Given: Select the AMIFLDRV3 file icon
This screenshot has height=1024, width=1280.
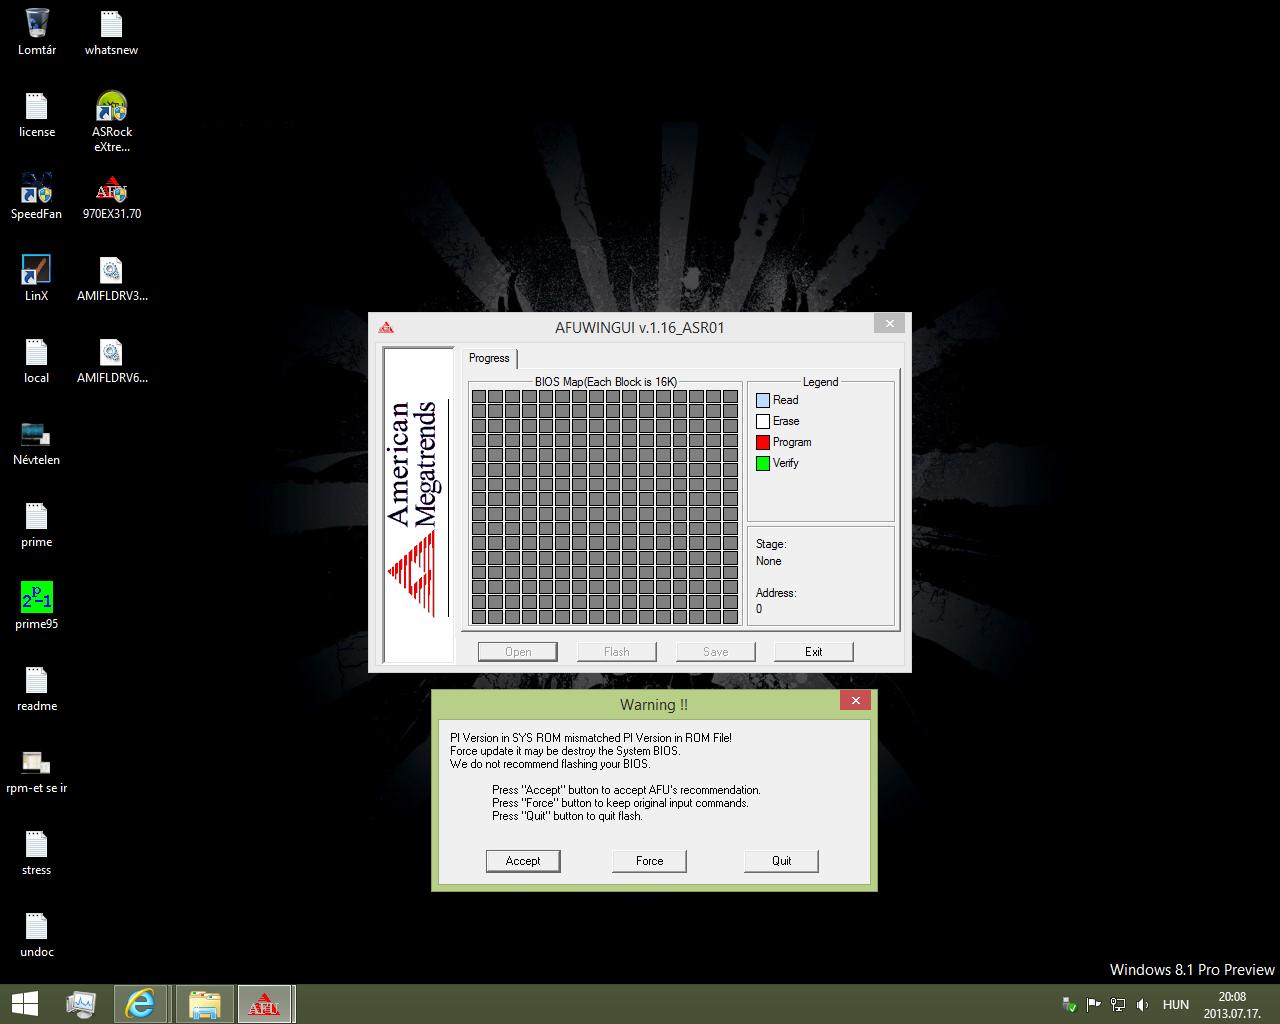Looking at the screenshot, I should [111, 278].
